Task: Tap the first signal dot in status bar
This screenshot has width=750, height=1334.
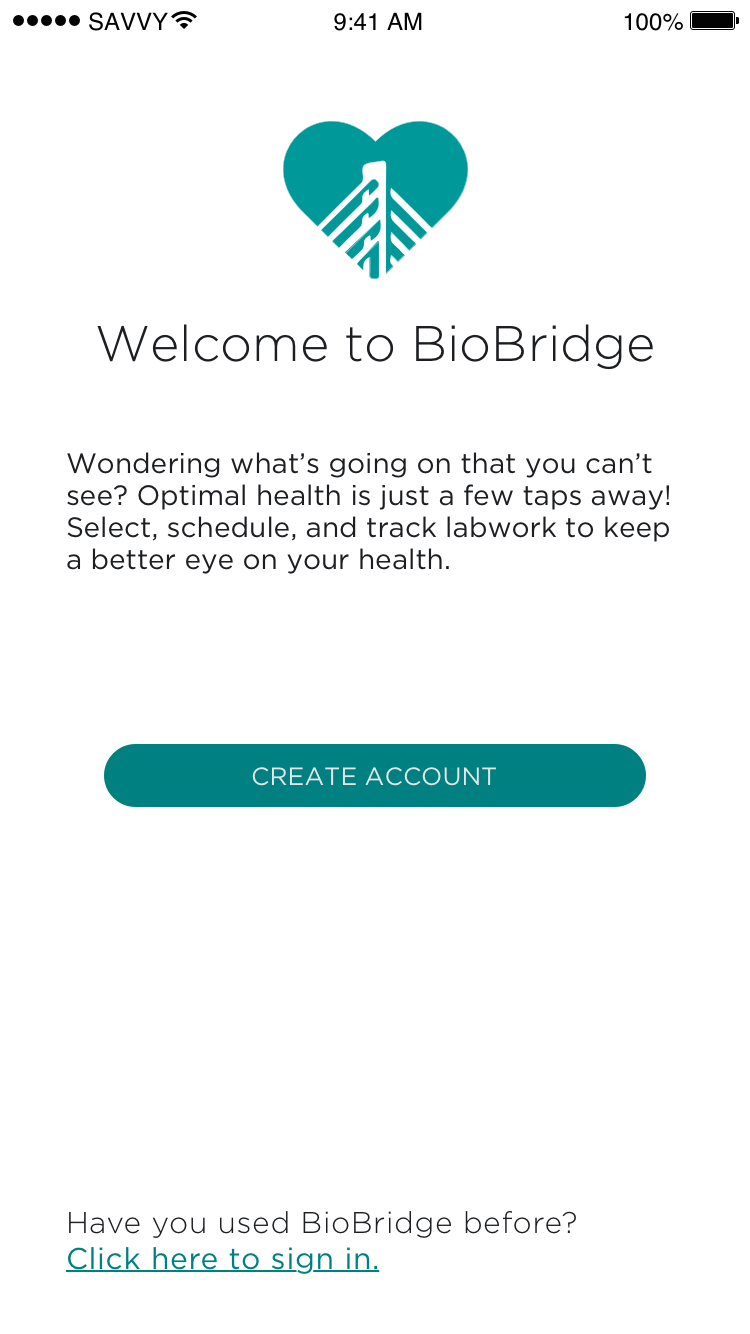Action: [x=19, y=21]
